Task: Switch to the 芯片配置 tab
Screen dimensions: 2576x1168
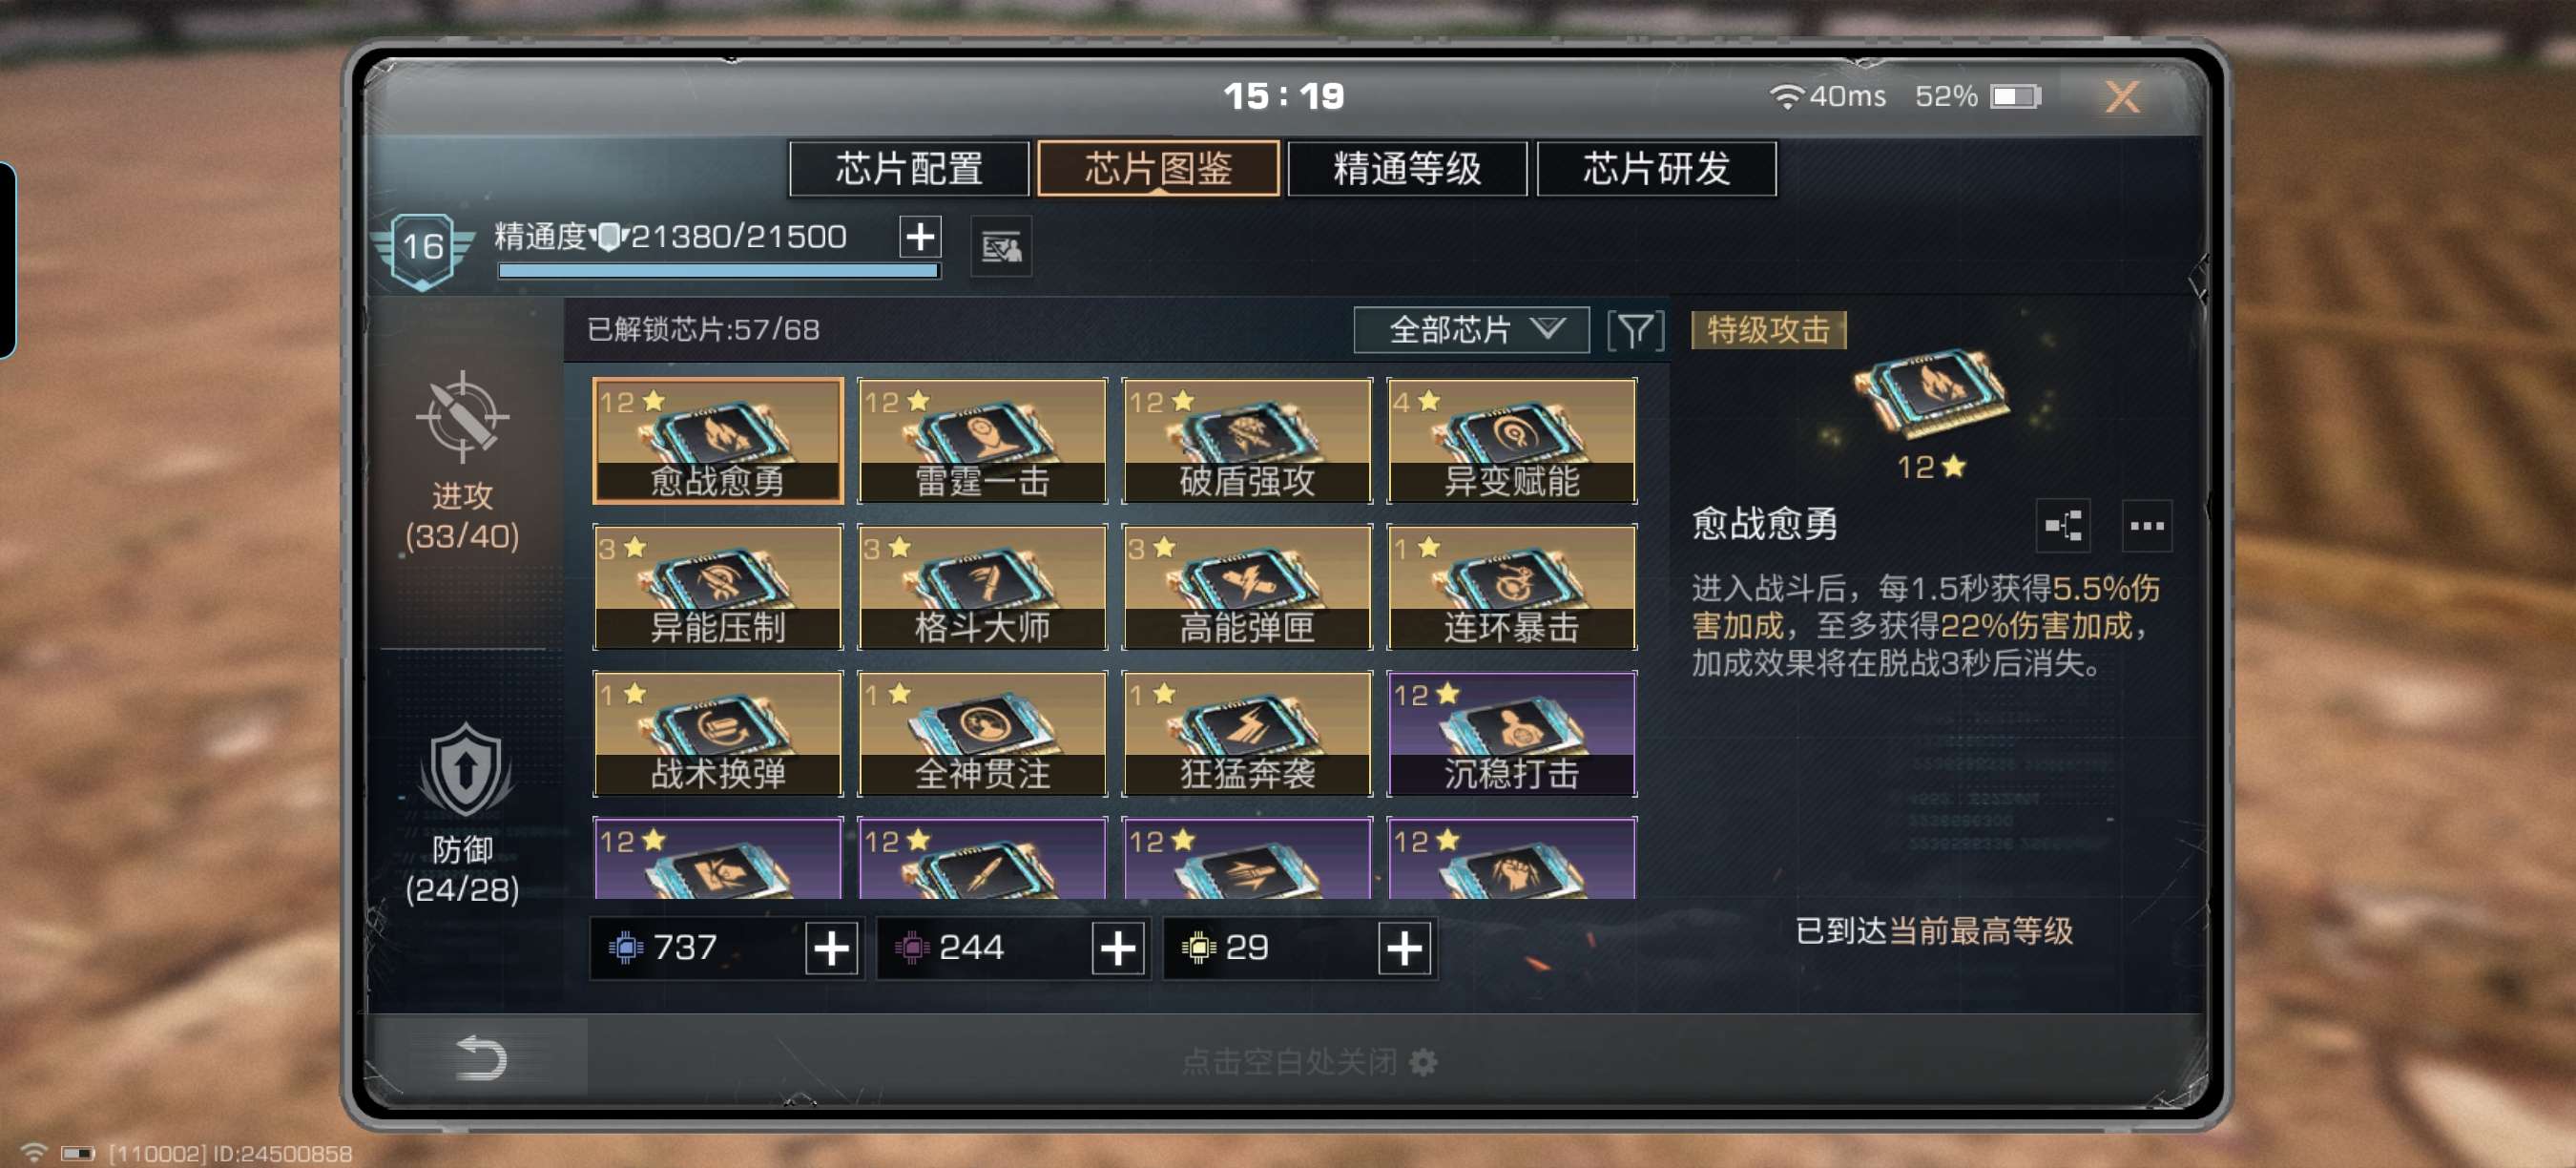Action: coord(908,168)
